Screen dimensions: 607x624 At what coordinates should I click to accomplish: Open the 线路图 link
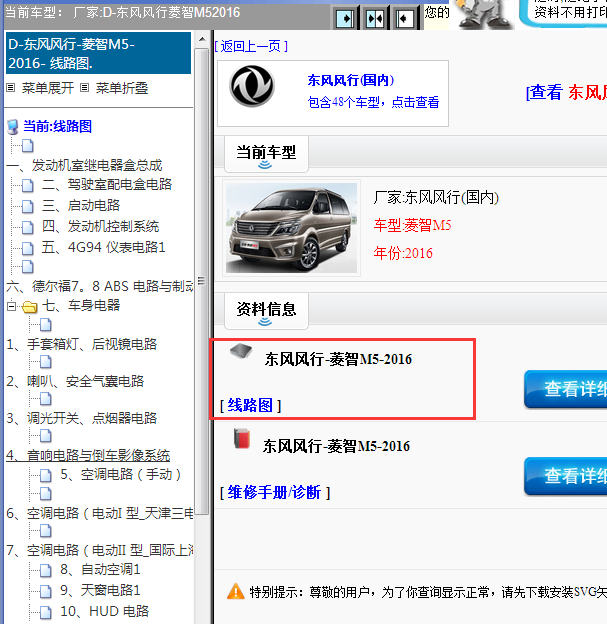coord(250,405)
